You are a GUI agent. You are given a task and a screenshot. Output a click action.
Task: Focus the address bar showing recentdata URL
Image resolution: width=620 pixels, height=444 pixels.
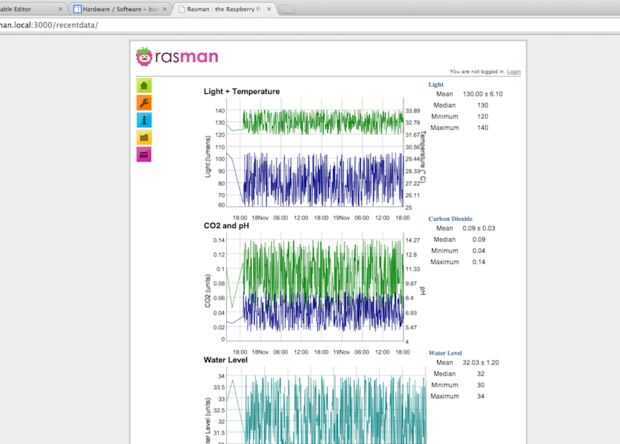click(x=310, y=25)
